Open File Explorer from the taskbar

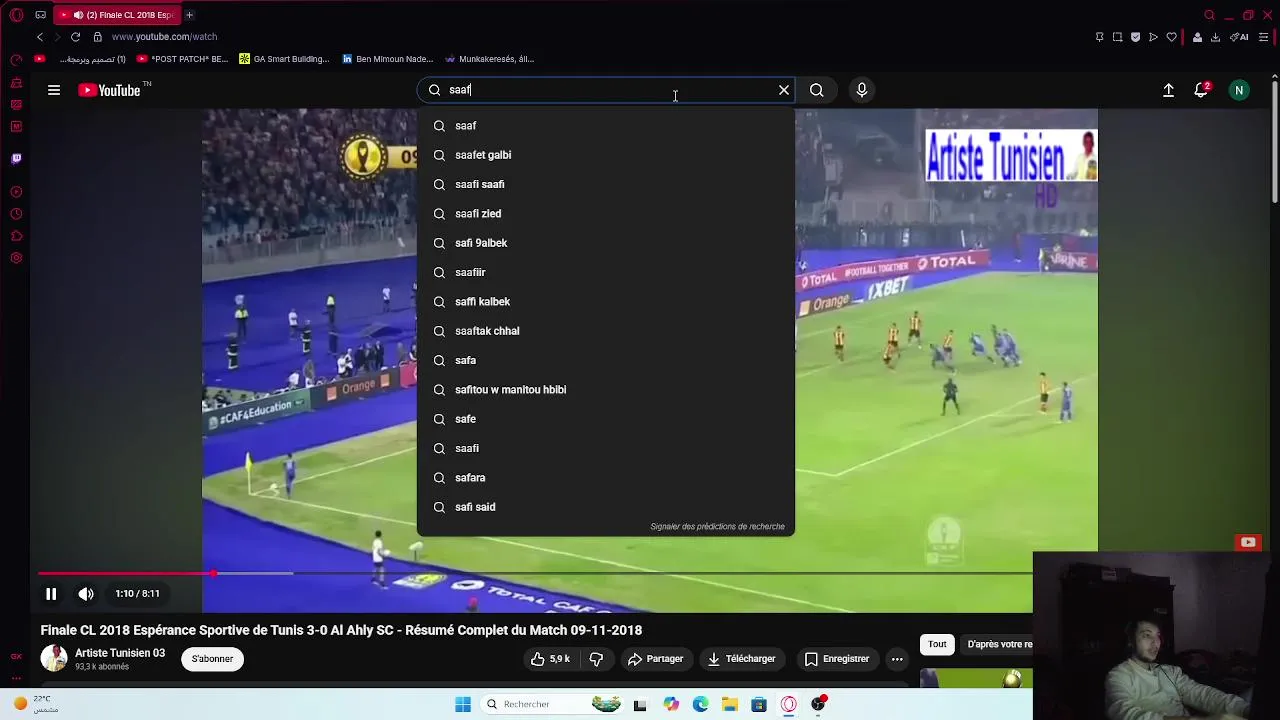[730, 704]
